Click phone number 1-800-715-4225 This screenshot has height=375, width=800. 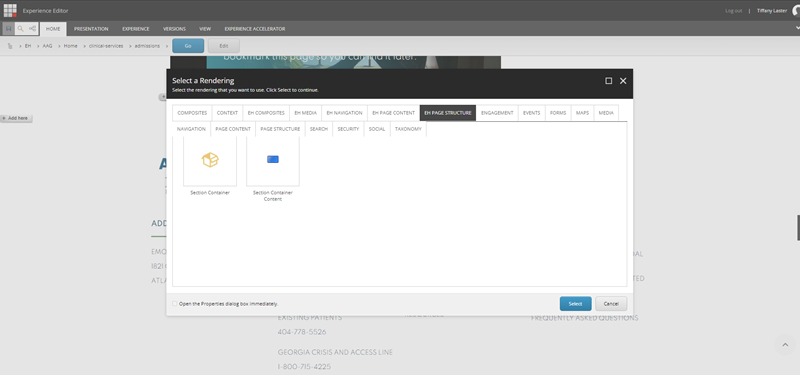pos(304,367)
